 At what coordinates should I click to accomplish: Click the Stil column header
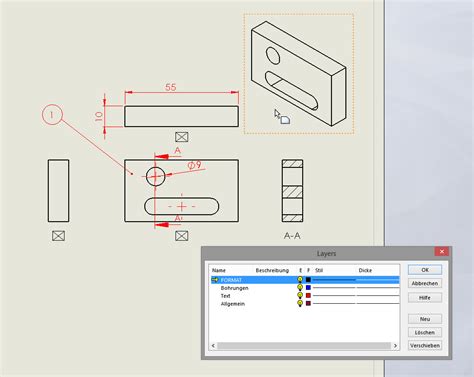(319, 270)
